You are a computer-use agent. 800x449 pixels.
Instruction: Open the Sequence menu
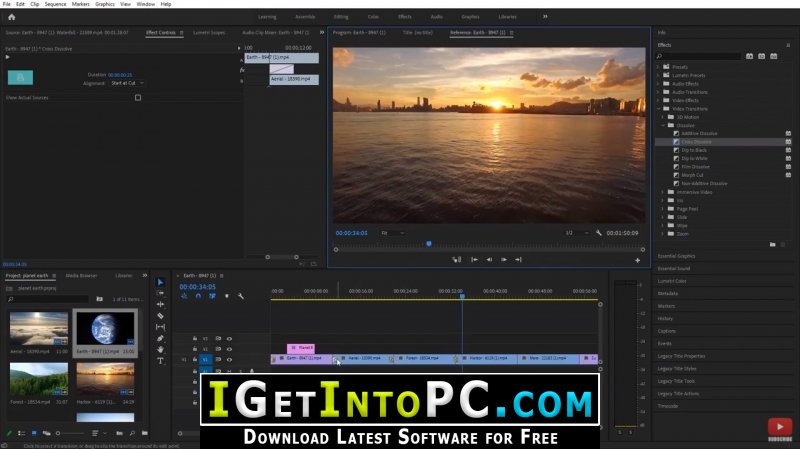point(55,4)
